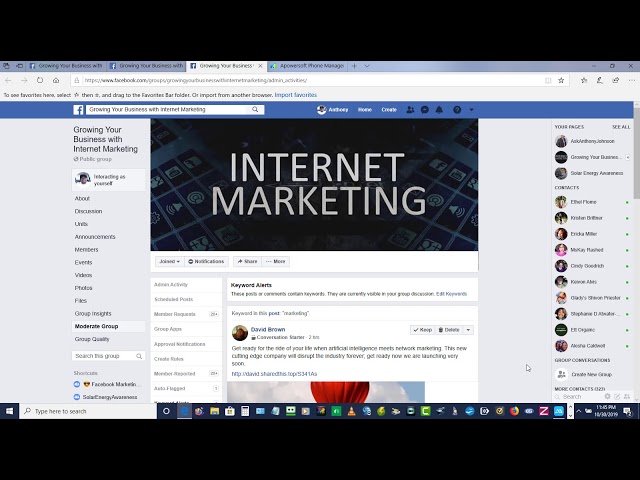
Task: Click the search icon in Search this group
Action: (x=139, y=356)
